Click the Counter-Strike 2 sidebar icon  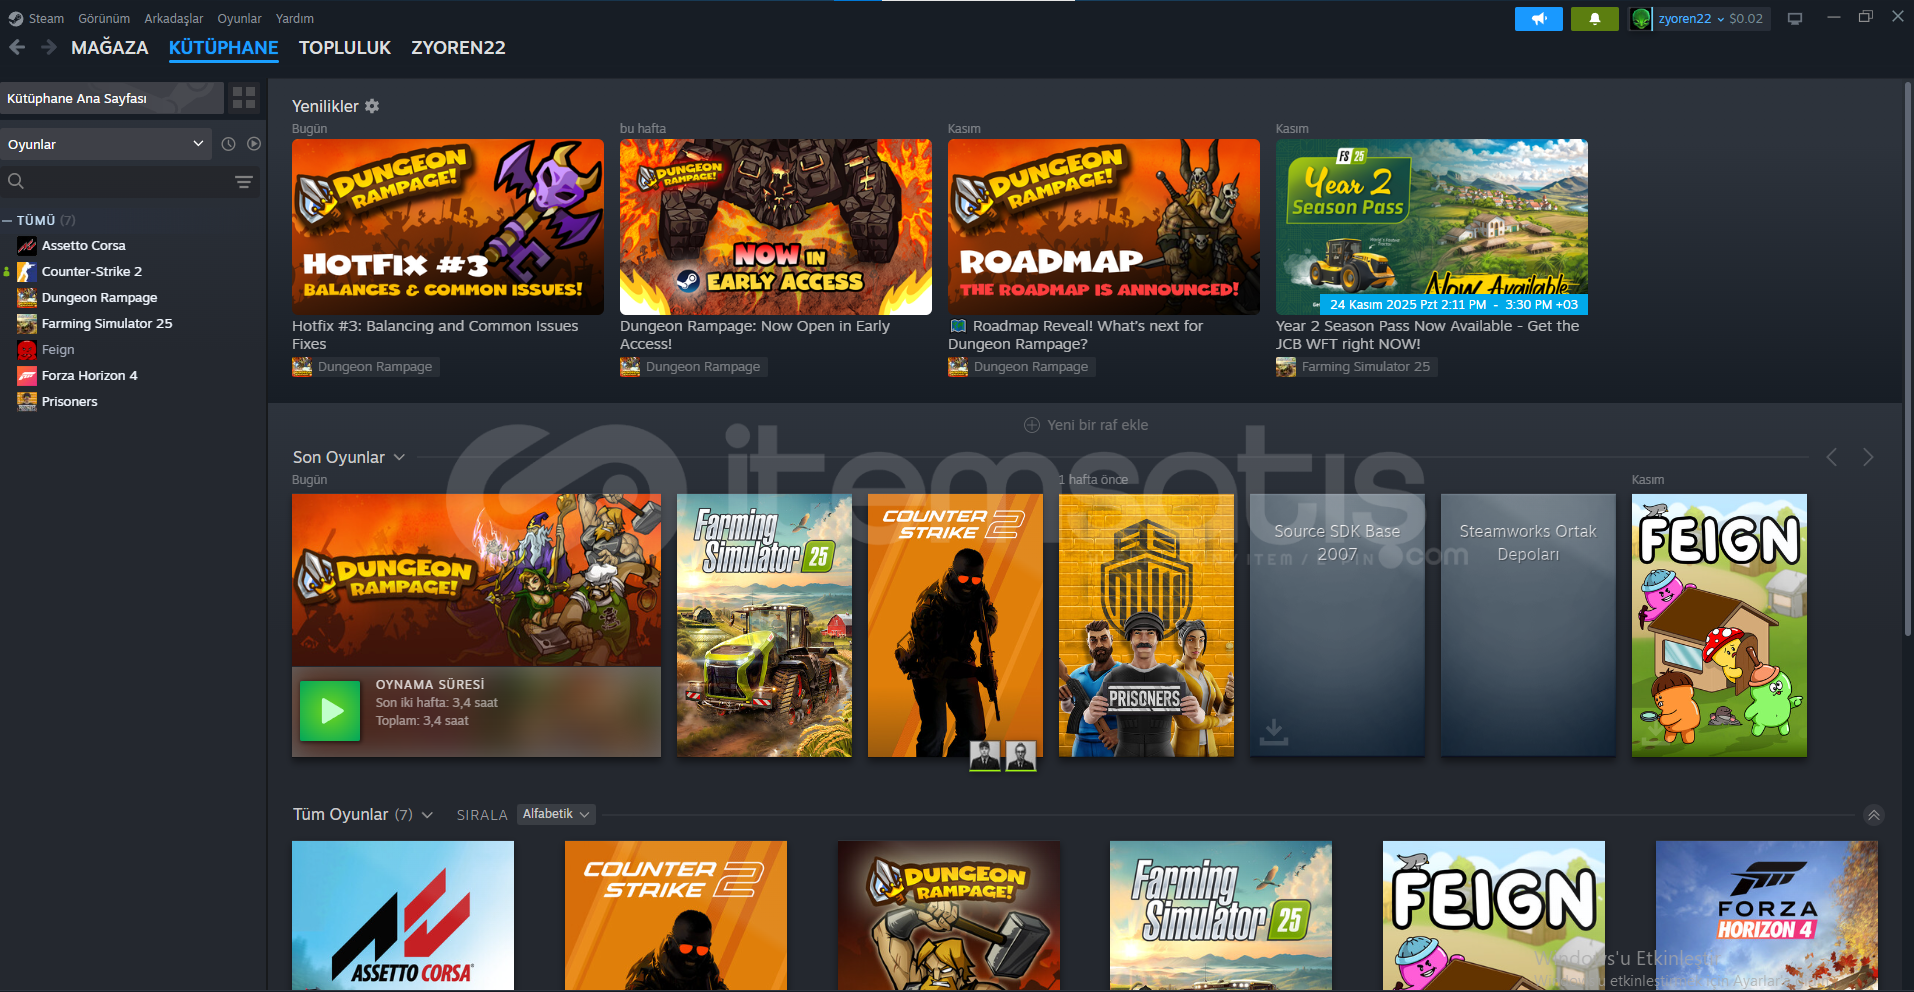pyautogui.click(x=27, y=272)
